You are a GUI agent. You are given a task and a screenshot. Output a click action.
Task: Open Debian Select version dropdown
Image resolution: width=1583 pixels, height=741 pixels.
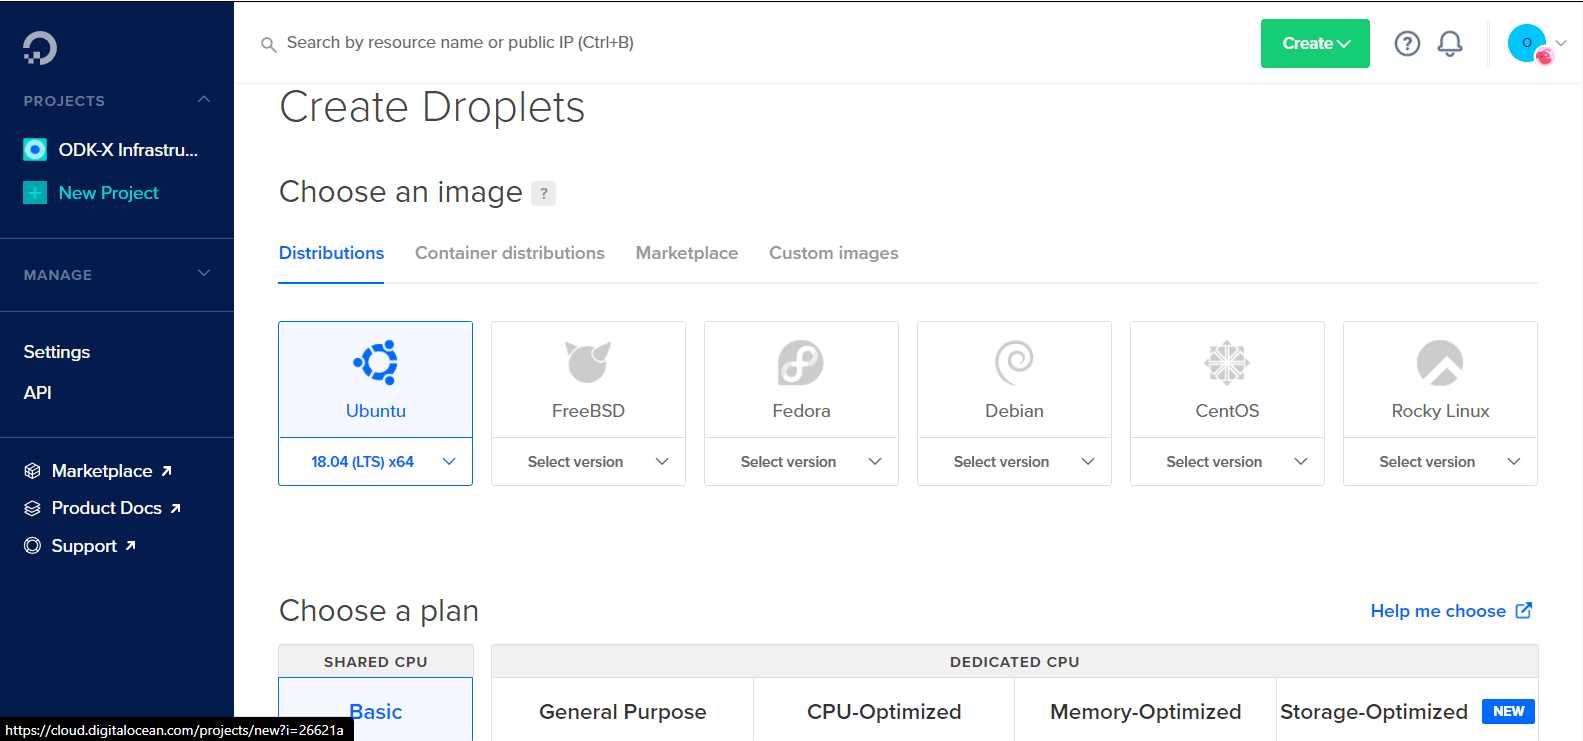(x=1014, y=462)
